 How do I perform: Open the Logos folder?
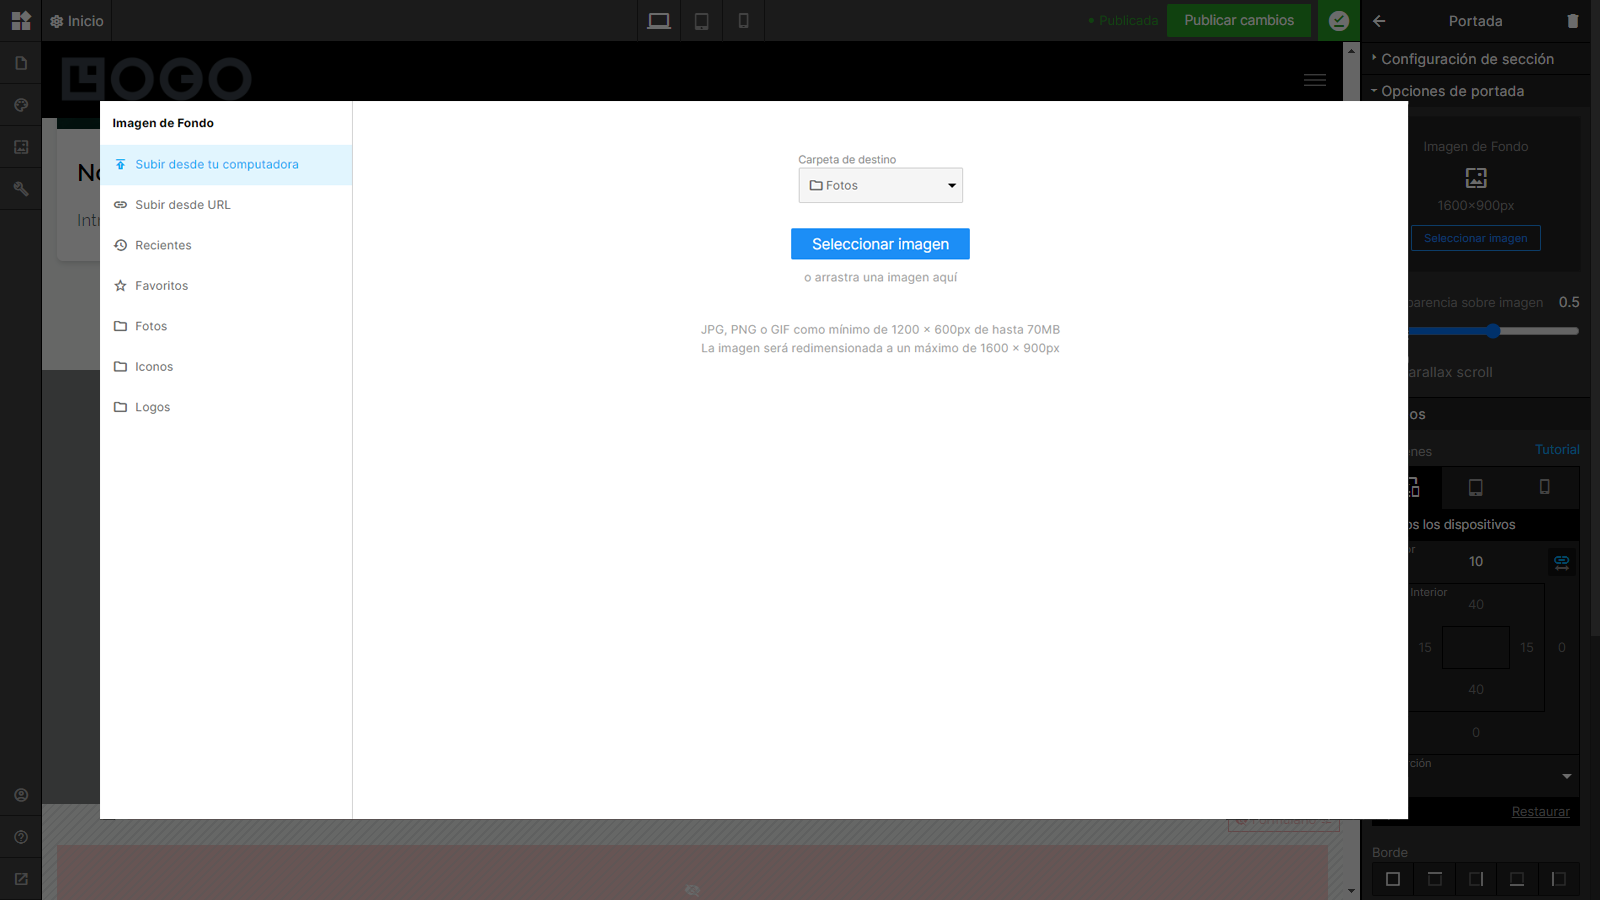(x=226, y=407)
